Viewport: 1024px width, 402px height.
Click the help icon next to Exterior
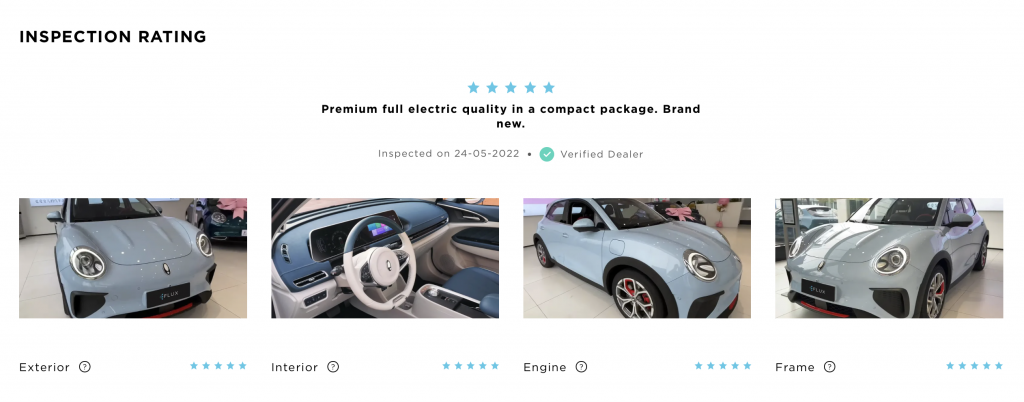click(84, 367)
